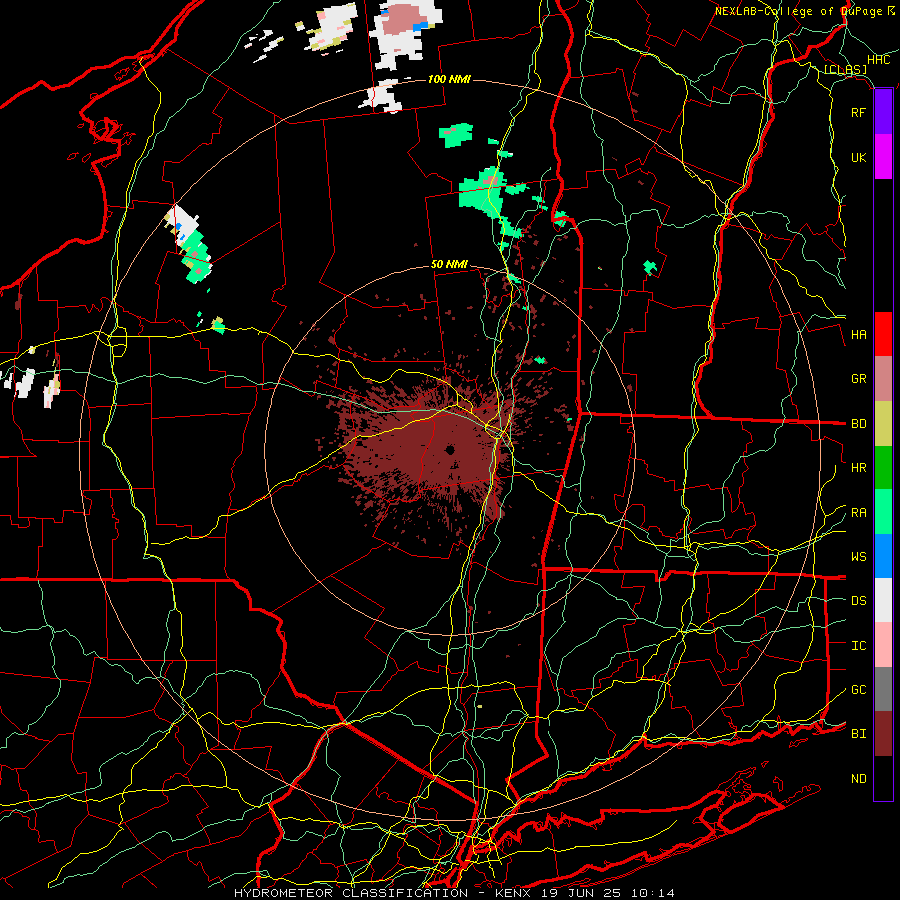Click the UK legend label text

[x=858, y=157]
